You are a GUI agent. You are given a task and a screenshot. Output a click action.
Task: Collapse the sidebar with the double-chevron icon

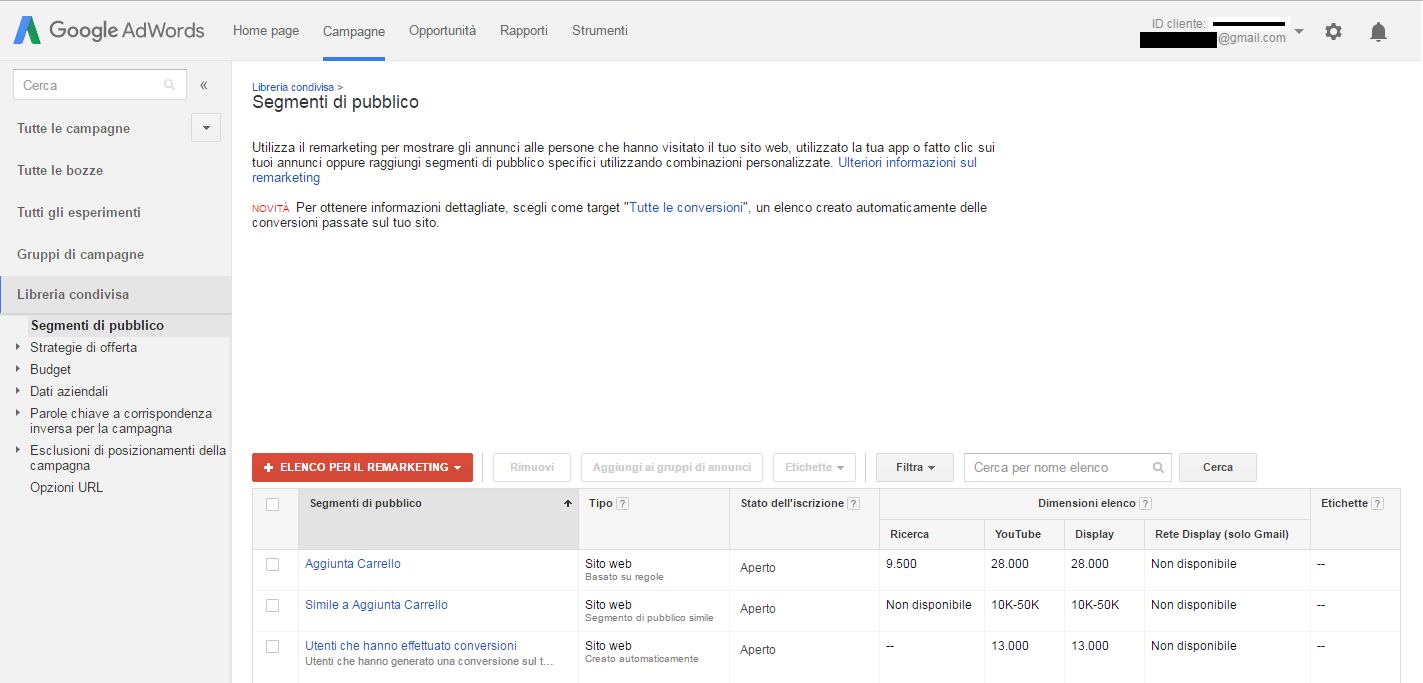click(204, 85)
